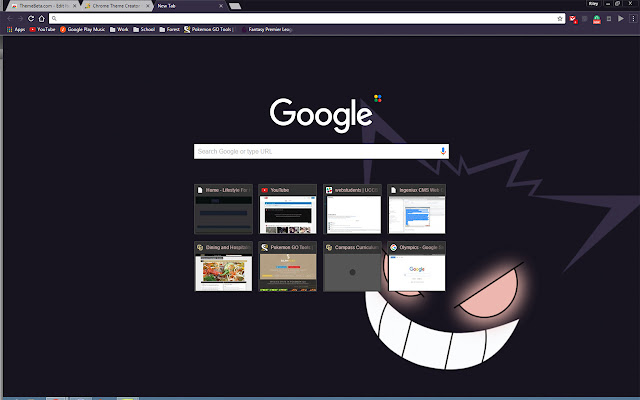
Task: Open the red checkmark mail extension
Action: click(573, 19)
